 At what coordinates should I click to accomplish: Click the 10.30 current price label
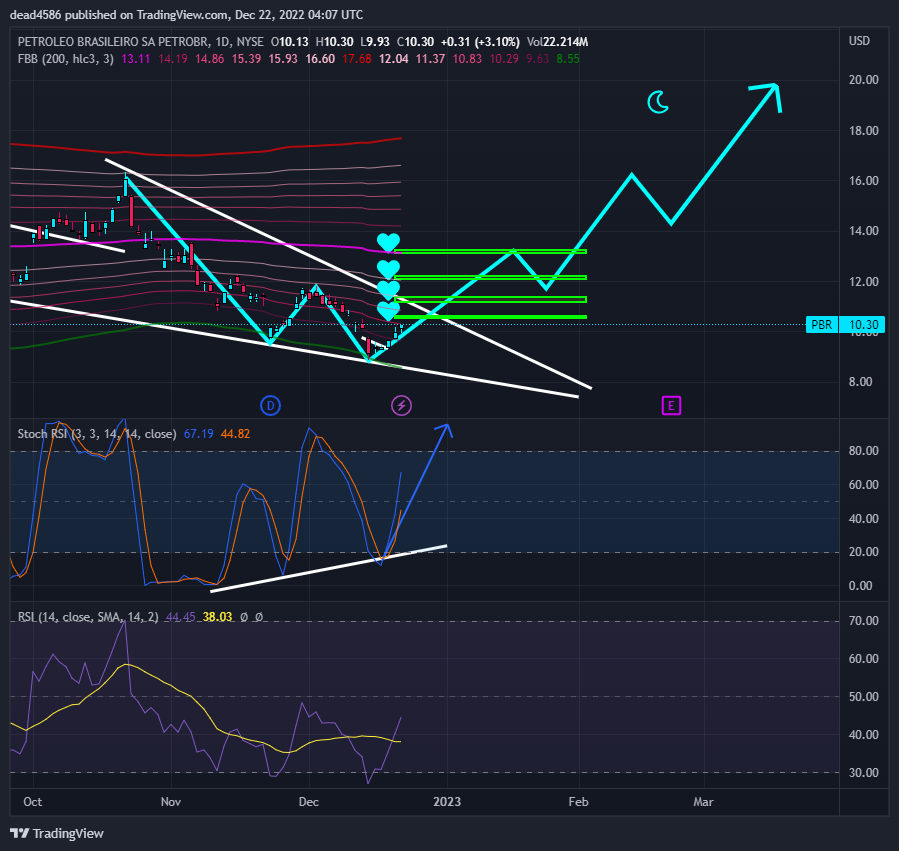[x=863, y=325]
